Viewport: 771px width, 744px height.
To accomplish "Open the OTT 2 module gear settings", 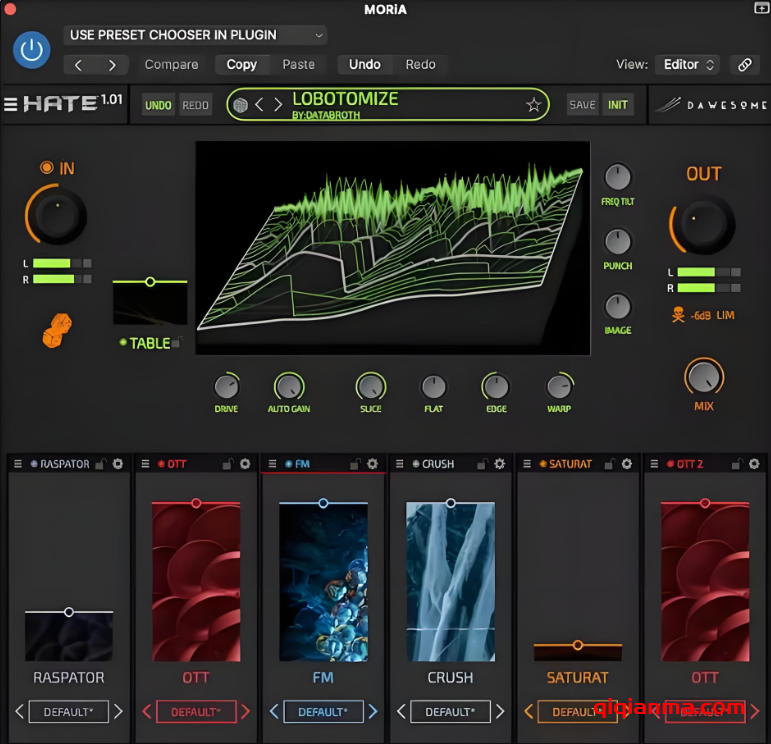I will [x=754, y=464].
